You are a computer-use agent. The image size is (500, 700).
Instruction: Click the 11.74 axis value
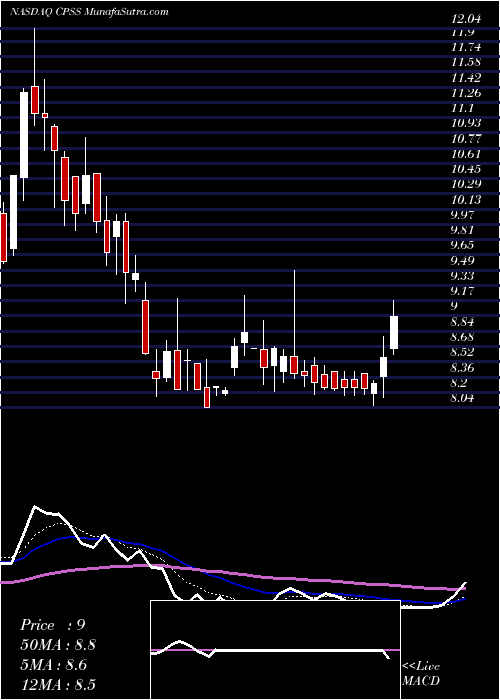(x=466, y=49)
